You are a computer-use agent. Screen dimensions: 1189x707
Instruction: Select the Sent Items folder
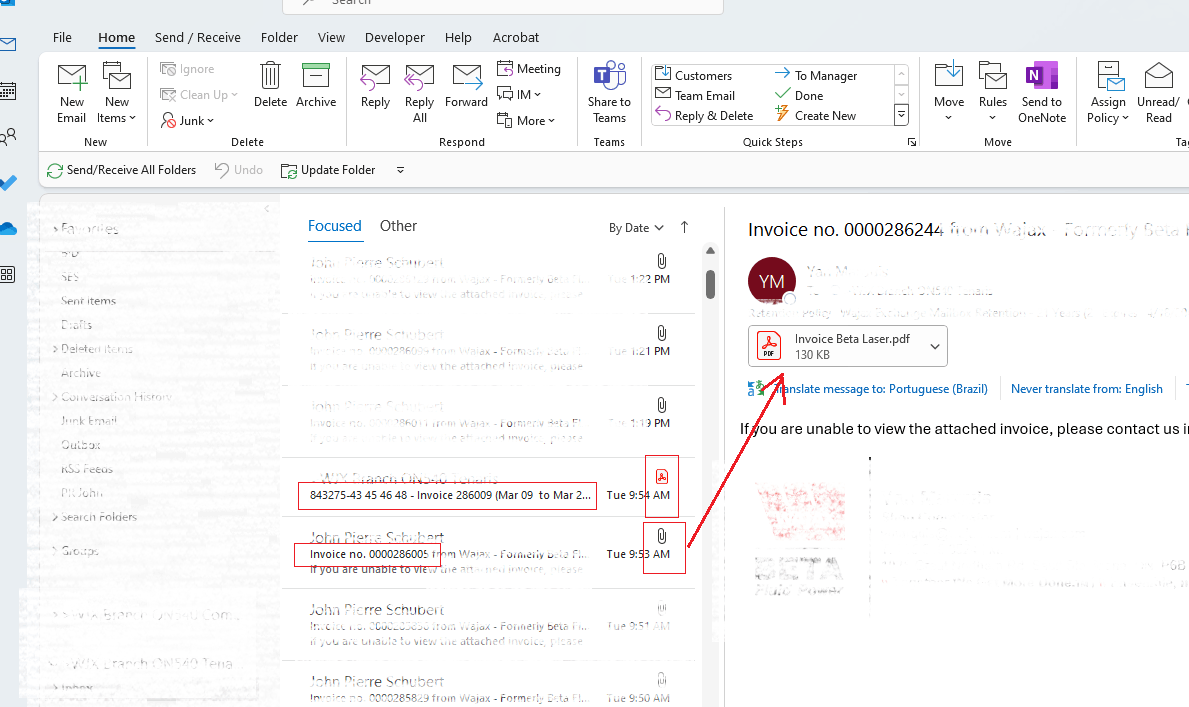[x=88, y=301]
